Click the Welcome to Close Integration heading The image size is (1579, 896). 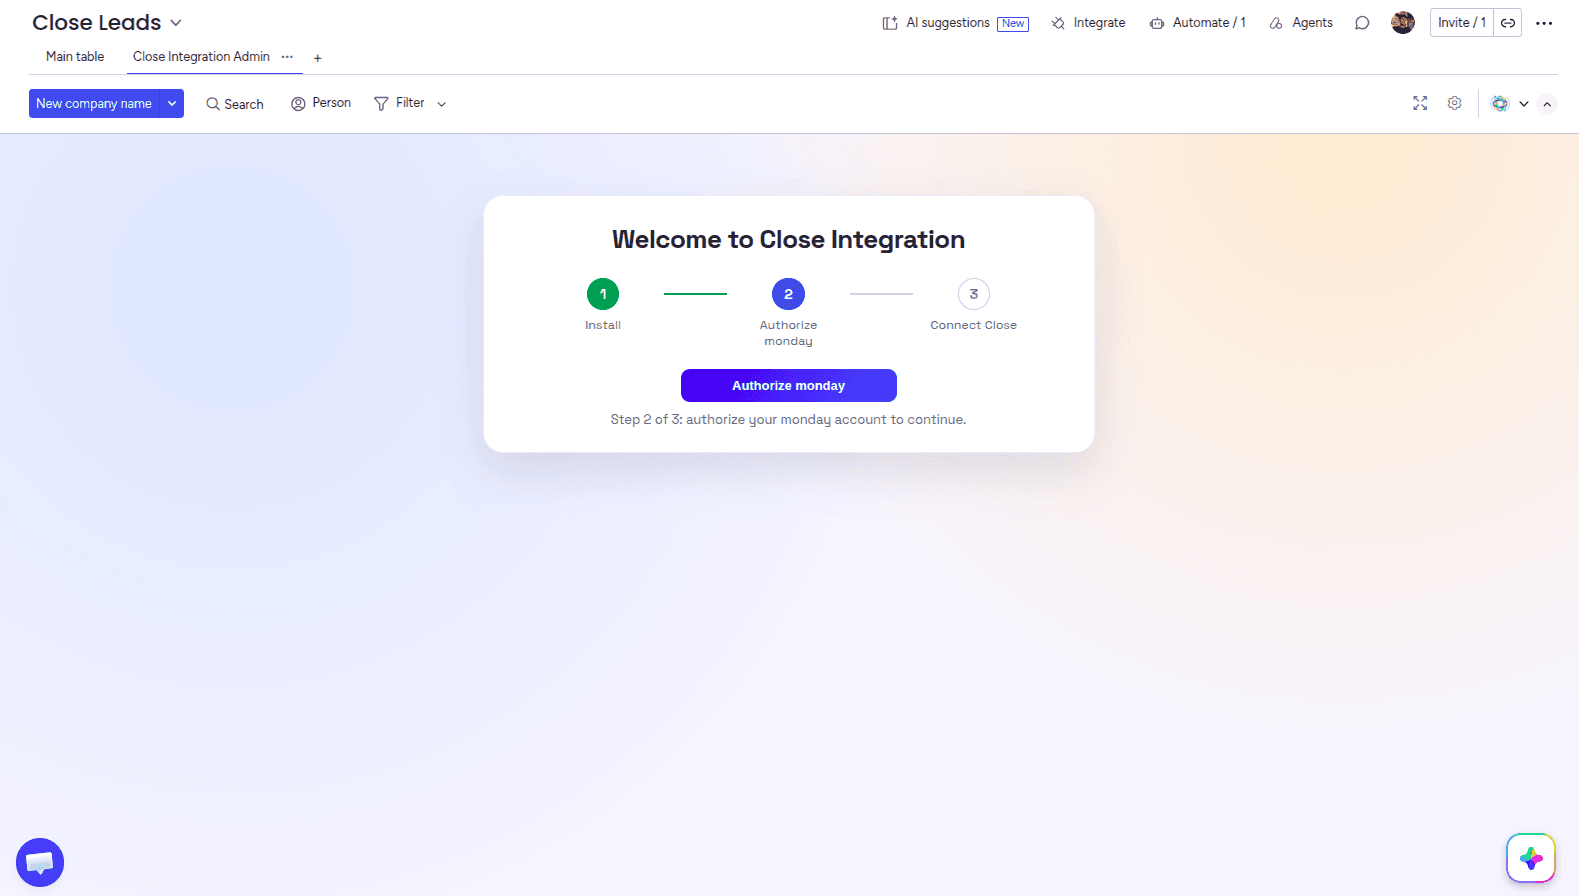789,240
